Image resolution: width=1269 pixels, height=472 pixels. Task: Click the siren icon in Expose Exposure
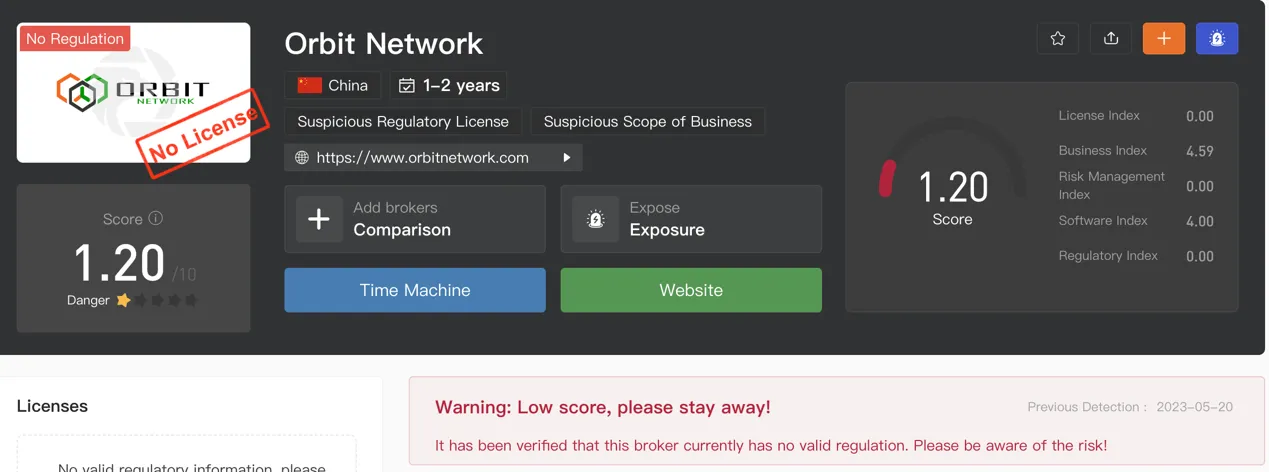(x=596, y=219)
